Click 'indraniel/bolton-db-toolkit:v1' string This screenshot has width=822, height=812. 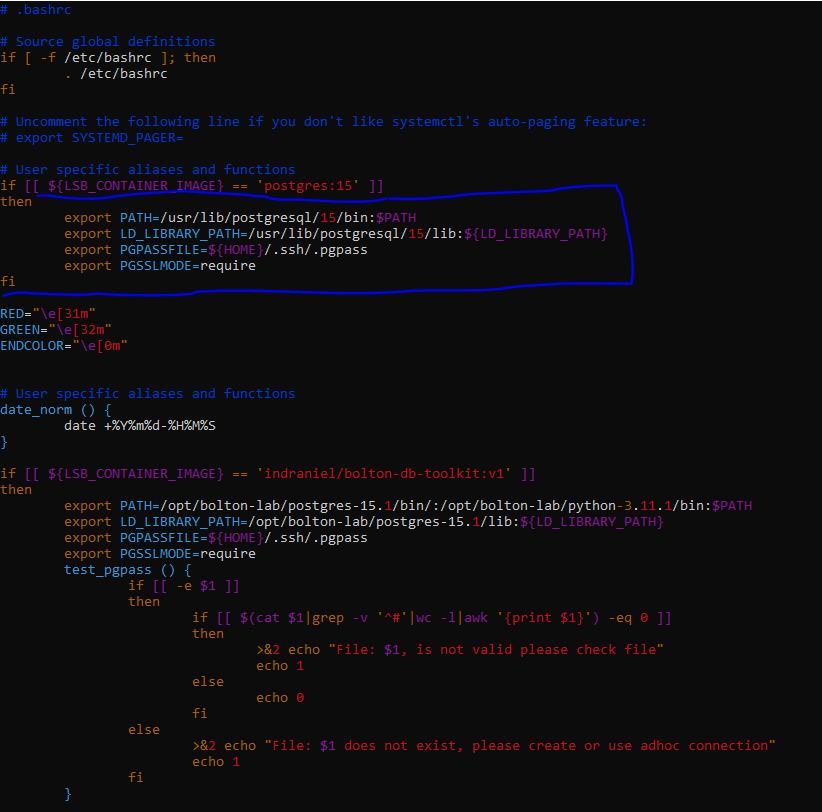coord(384,474)
